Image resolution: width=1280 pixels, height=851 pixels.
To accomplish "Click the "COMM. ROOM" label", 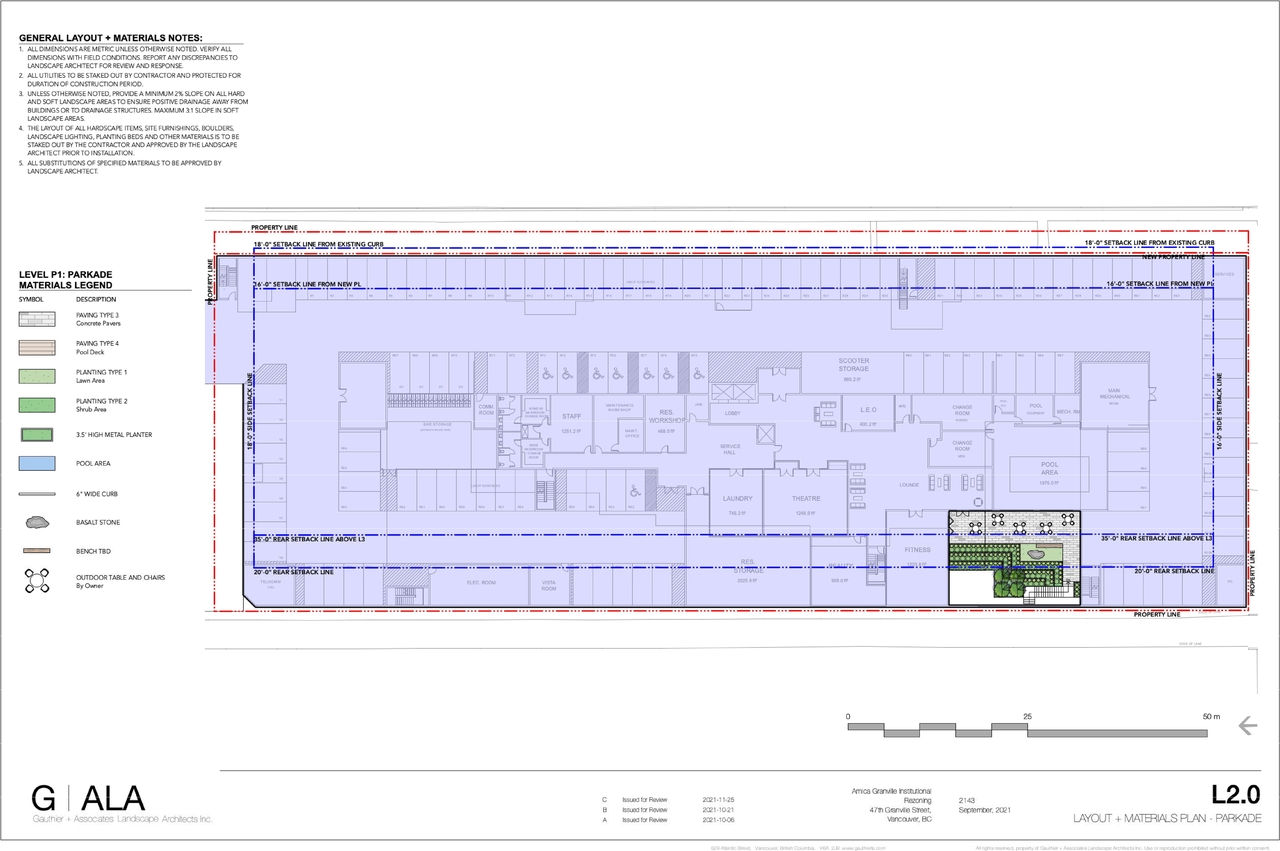I will click(x=486, y=410).
